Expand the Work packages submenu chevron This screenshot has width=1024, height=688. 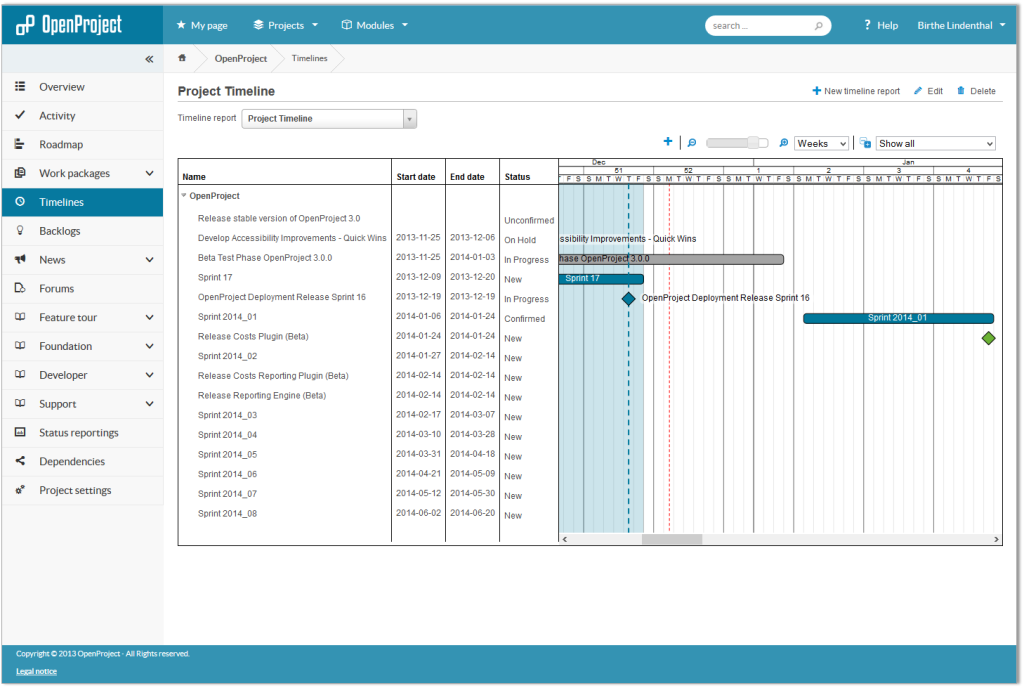(150, 173)
